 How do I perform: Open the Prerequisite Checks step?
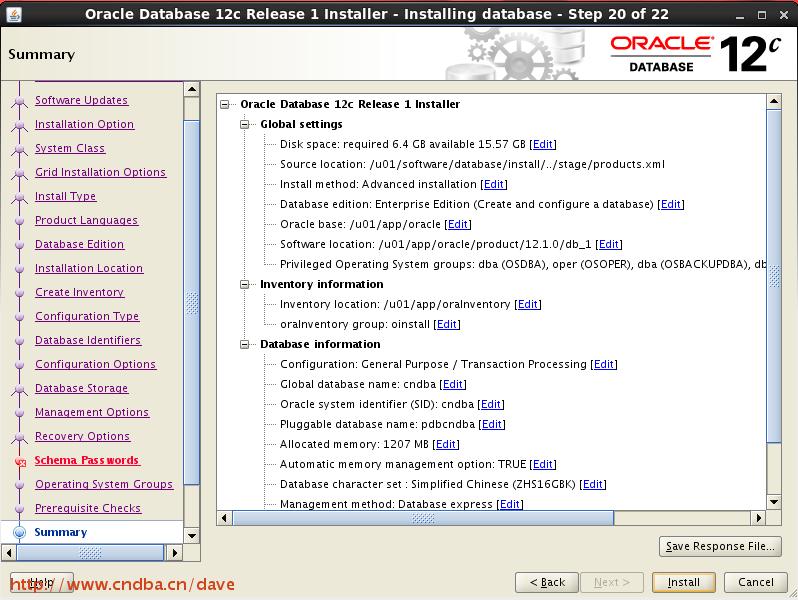click(x=88, y=508)
